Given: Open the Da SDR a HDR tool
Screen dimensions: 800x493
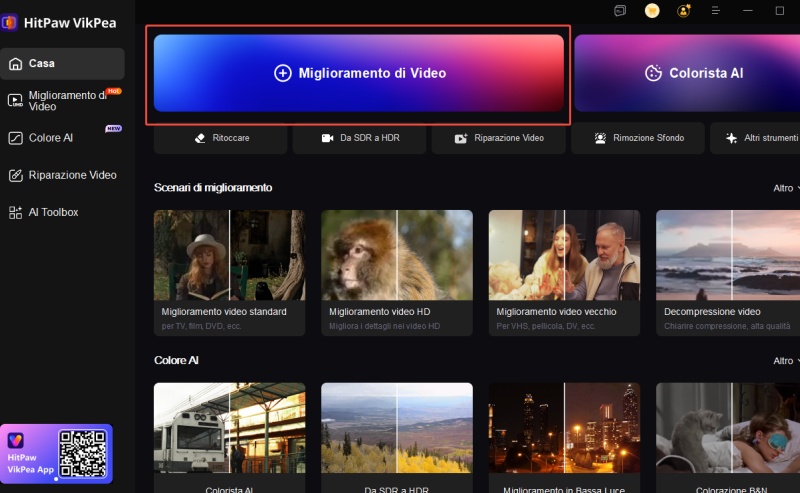Looking at the screenshot, I should [361, 138].
